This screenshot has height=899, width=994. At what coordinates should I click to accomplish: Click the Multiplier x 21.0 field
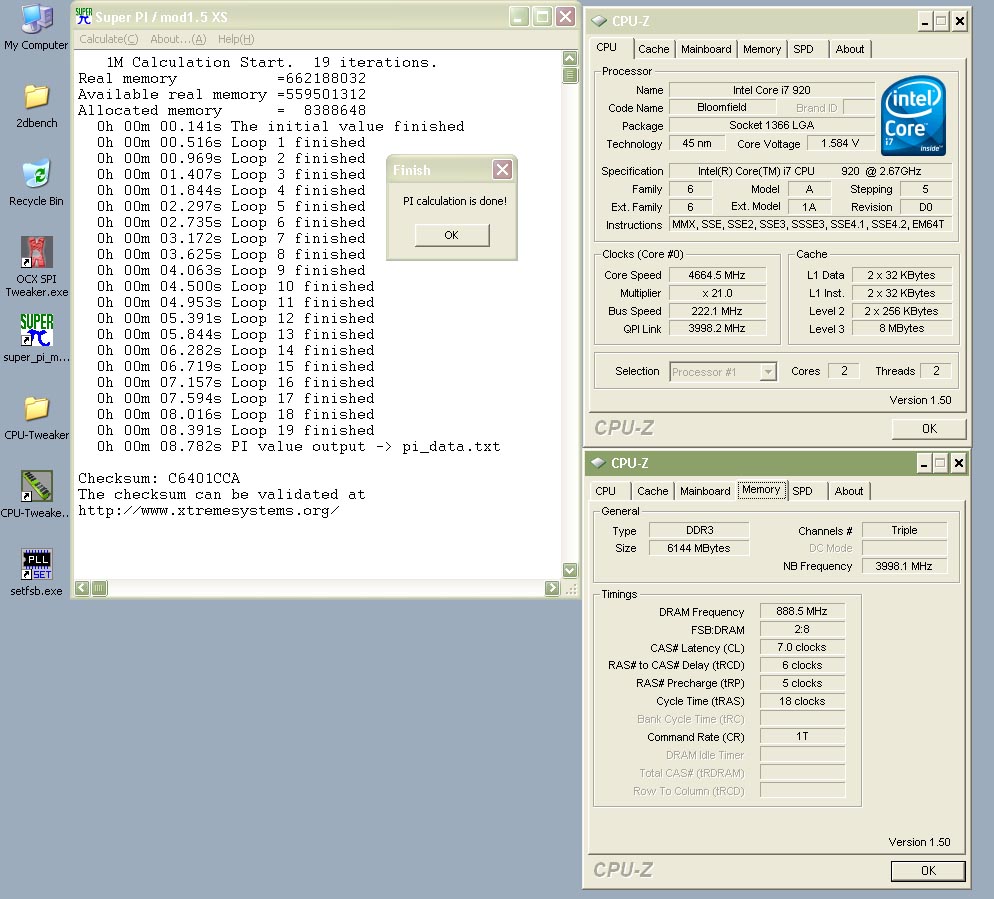coord(717,293)
